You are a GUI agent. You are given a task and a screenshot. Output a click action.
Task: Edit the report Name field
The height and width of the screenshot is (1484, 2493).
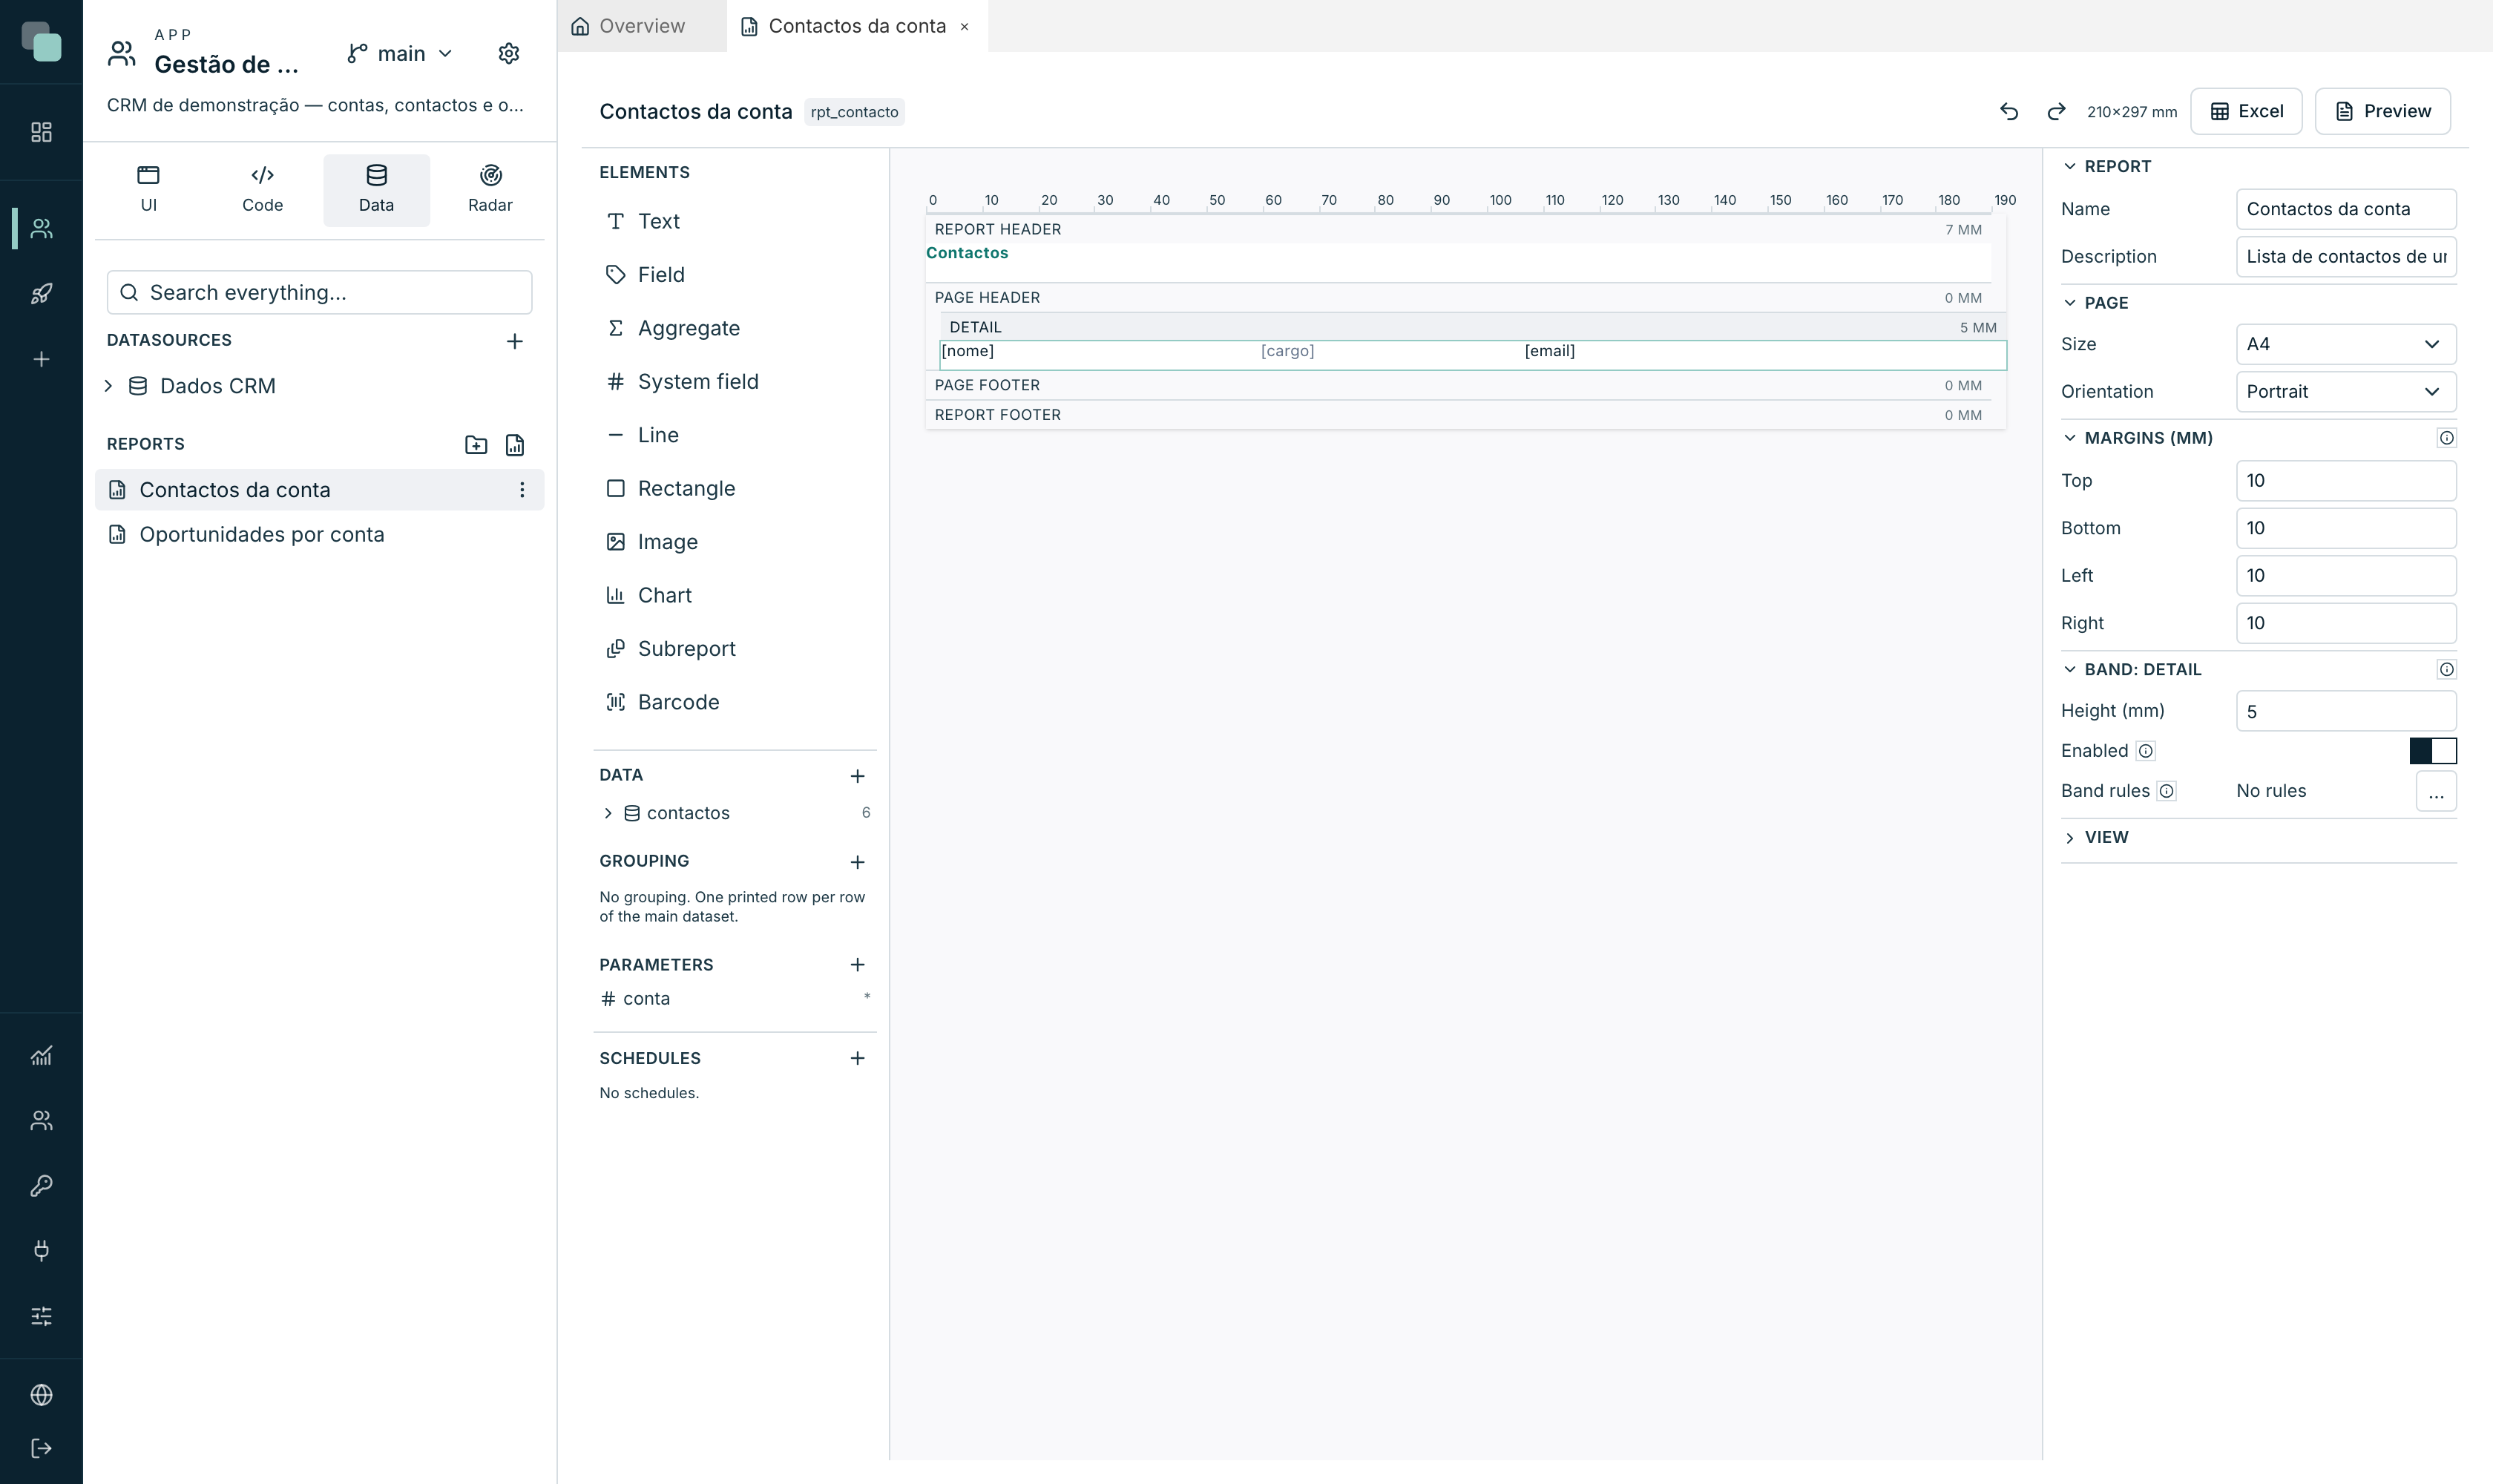coord(2345,209)
